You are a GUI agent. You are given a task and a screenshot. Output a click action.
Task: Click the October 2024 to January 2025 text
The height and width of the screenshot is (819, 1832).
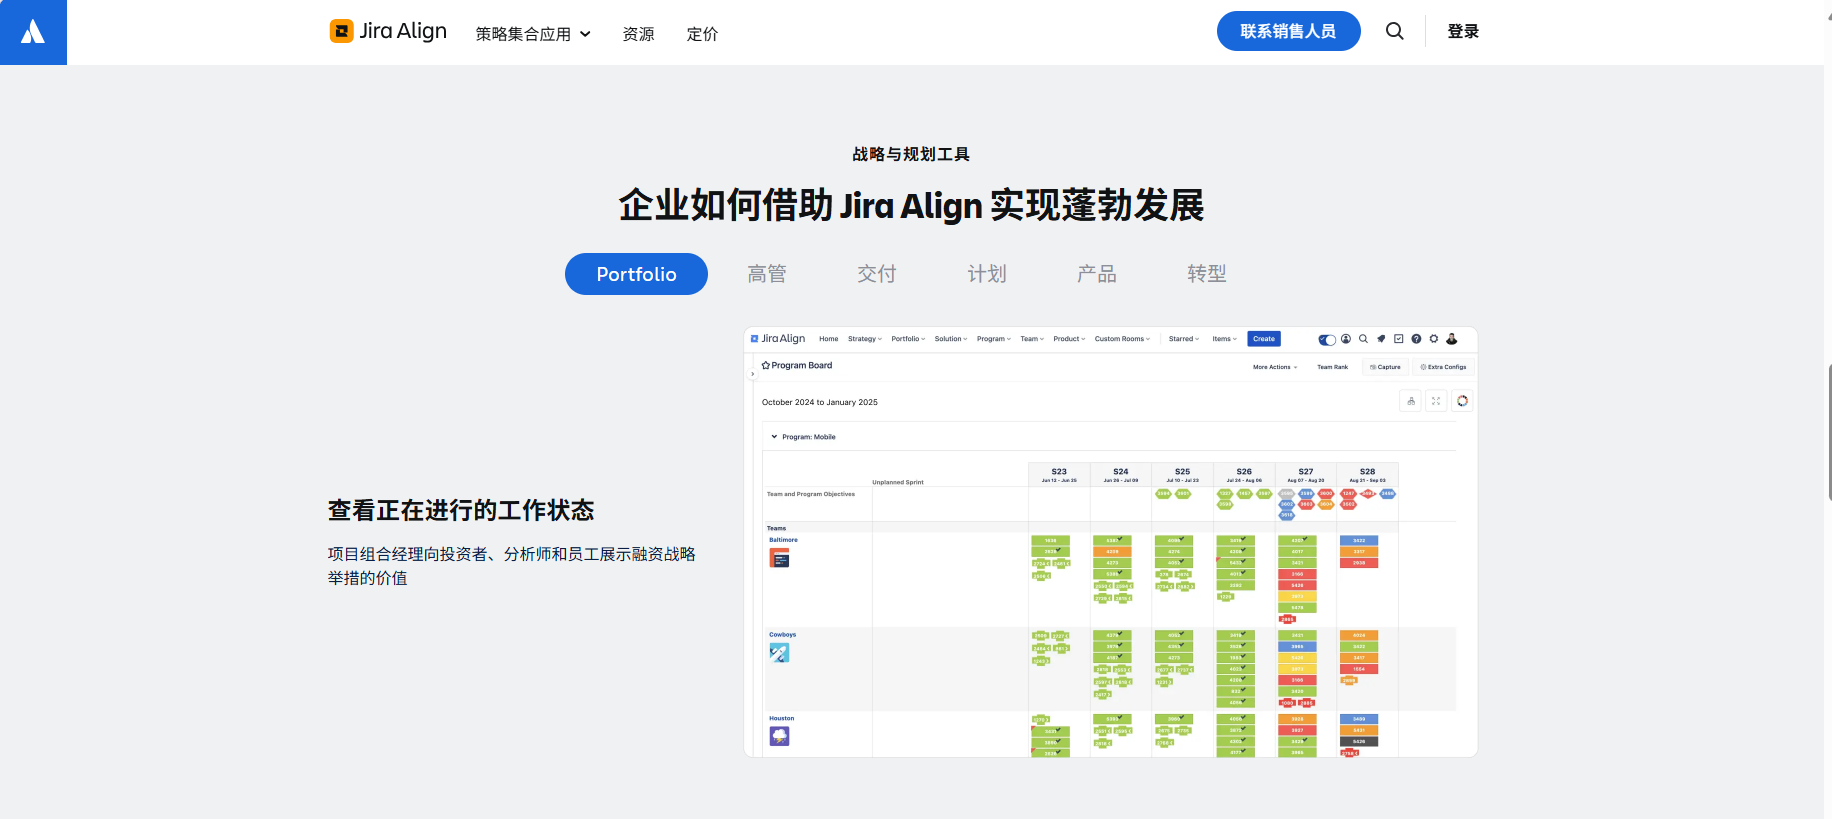(820, 402)
